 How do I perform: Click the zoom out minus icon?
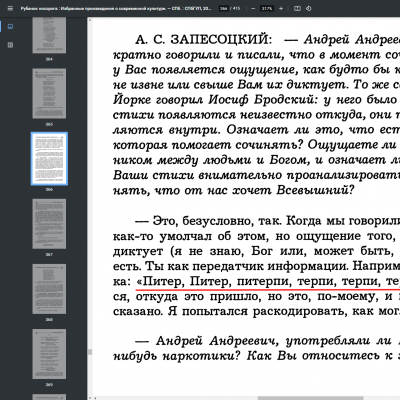253,9
